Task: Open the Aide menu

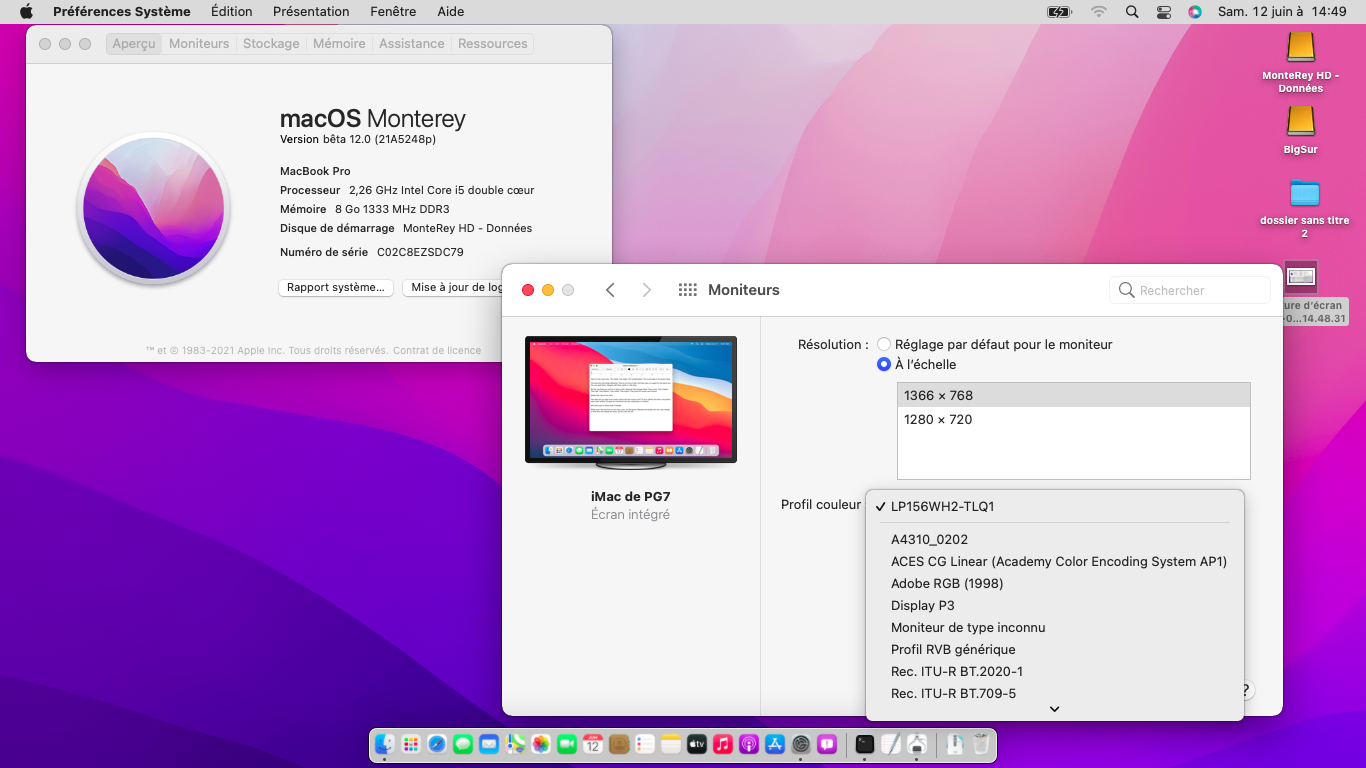Action: [451, 12]
